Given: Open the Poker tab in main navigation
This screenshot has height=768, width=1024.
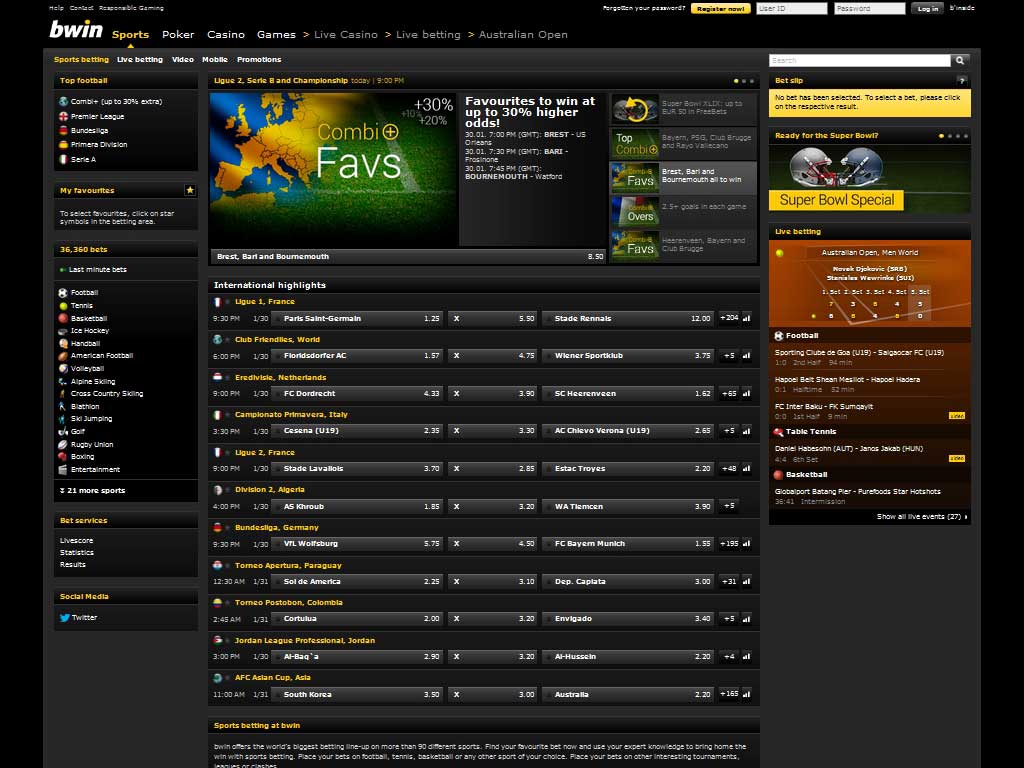Looking at the screenshot, I should (x=178, y=35).
